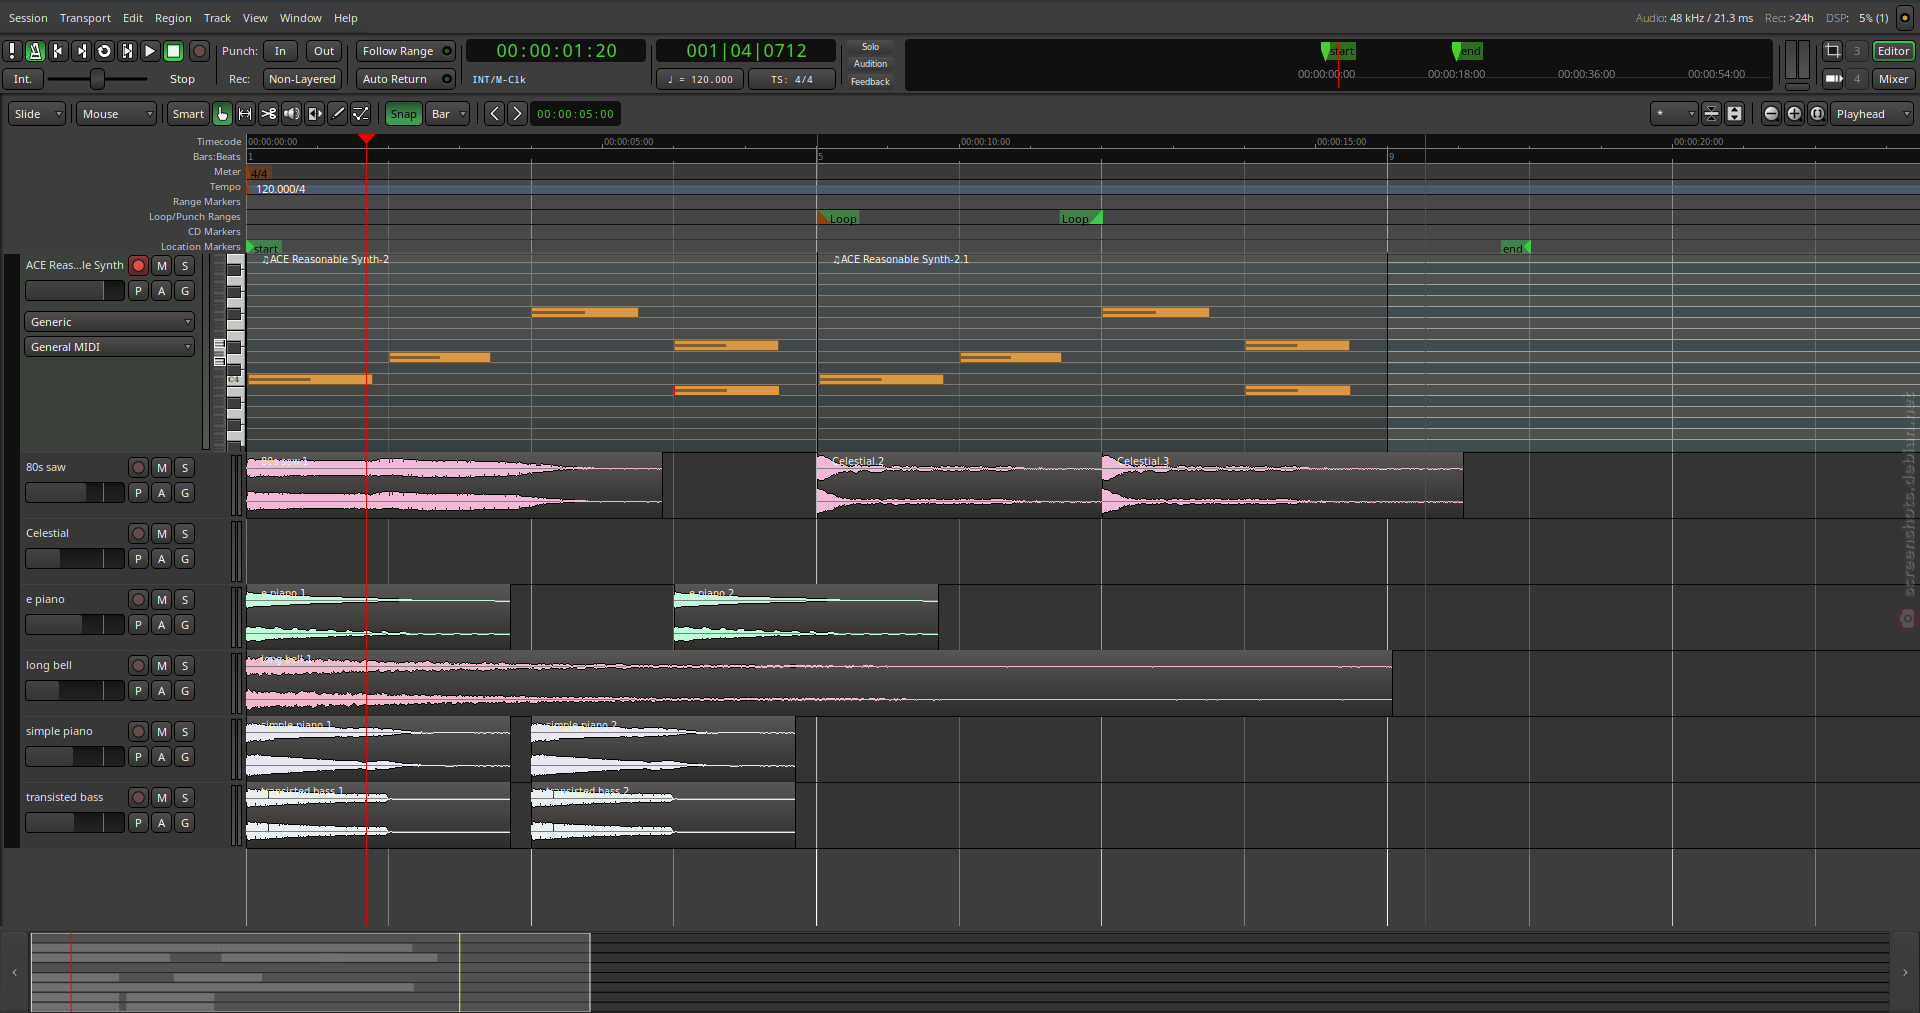Viewport: 1920px width, 1013px height.
Task: Adjust the shuttle speed slider
Action: pyautogui.click(x=97, y=79)
